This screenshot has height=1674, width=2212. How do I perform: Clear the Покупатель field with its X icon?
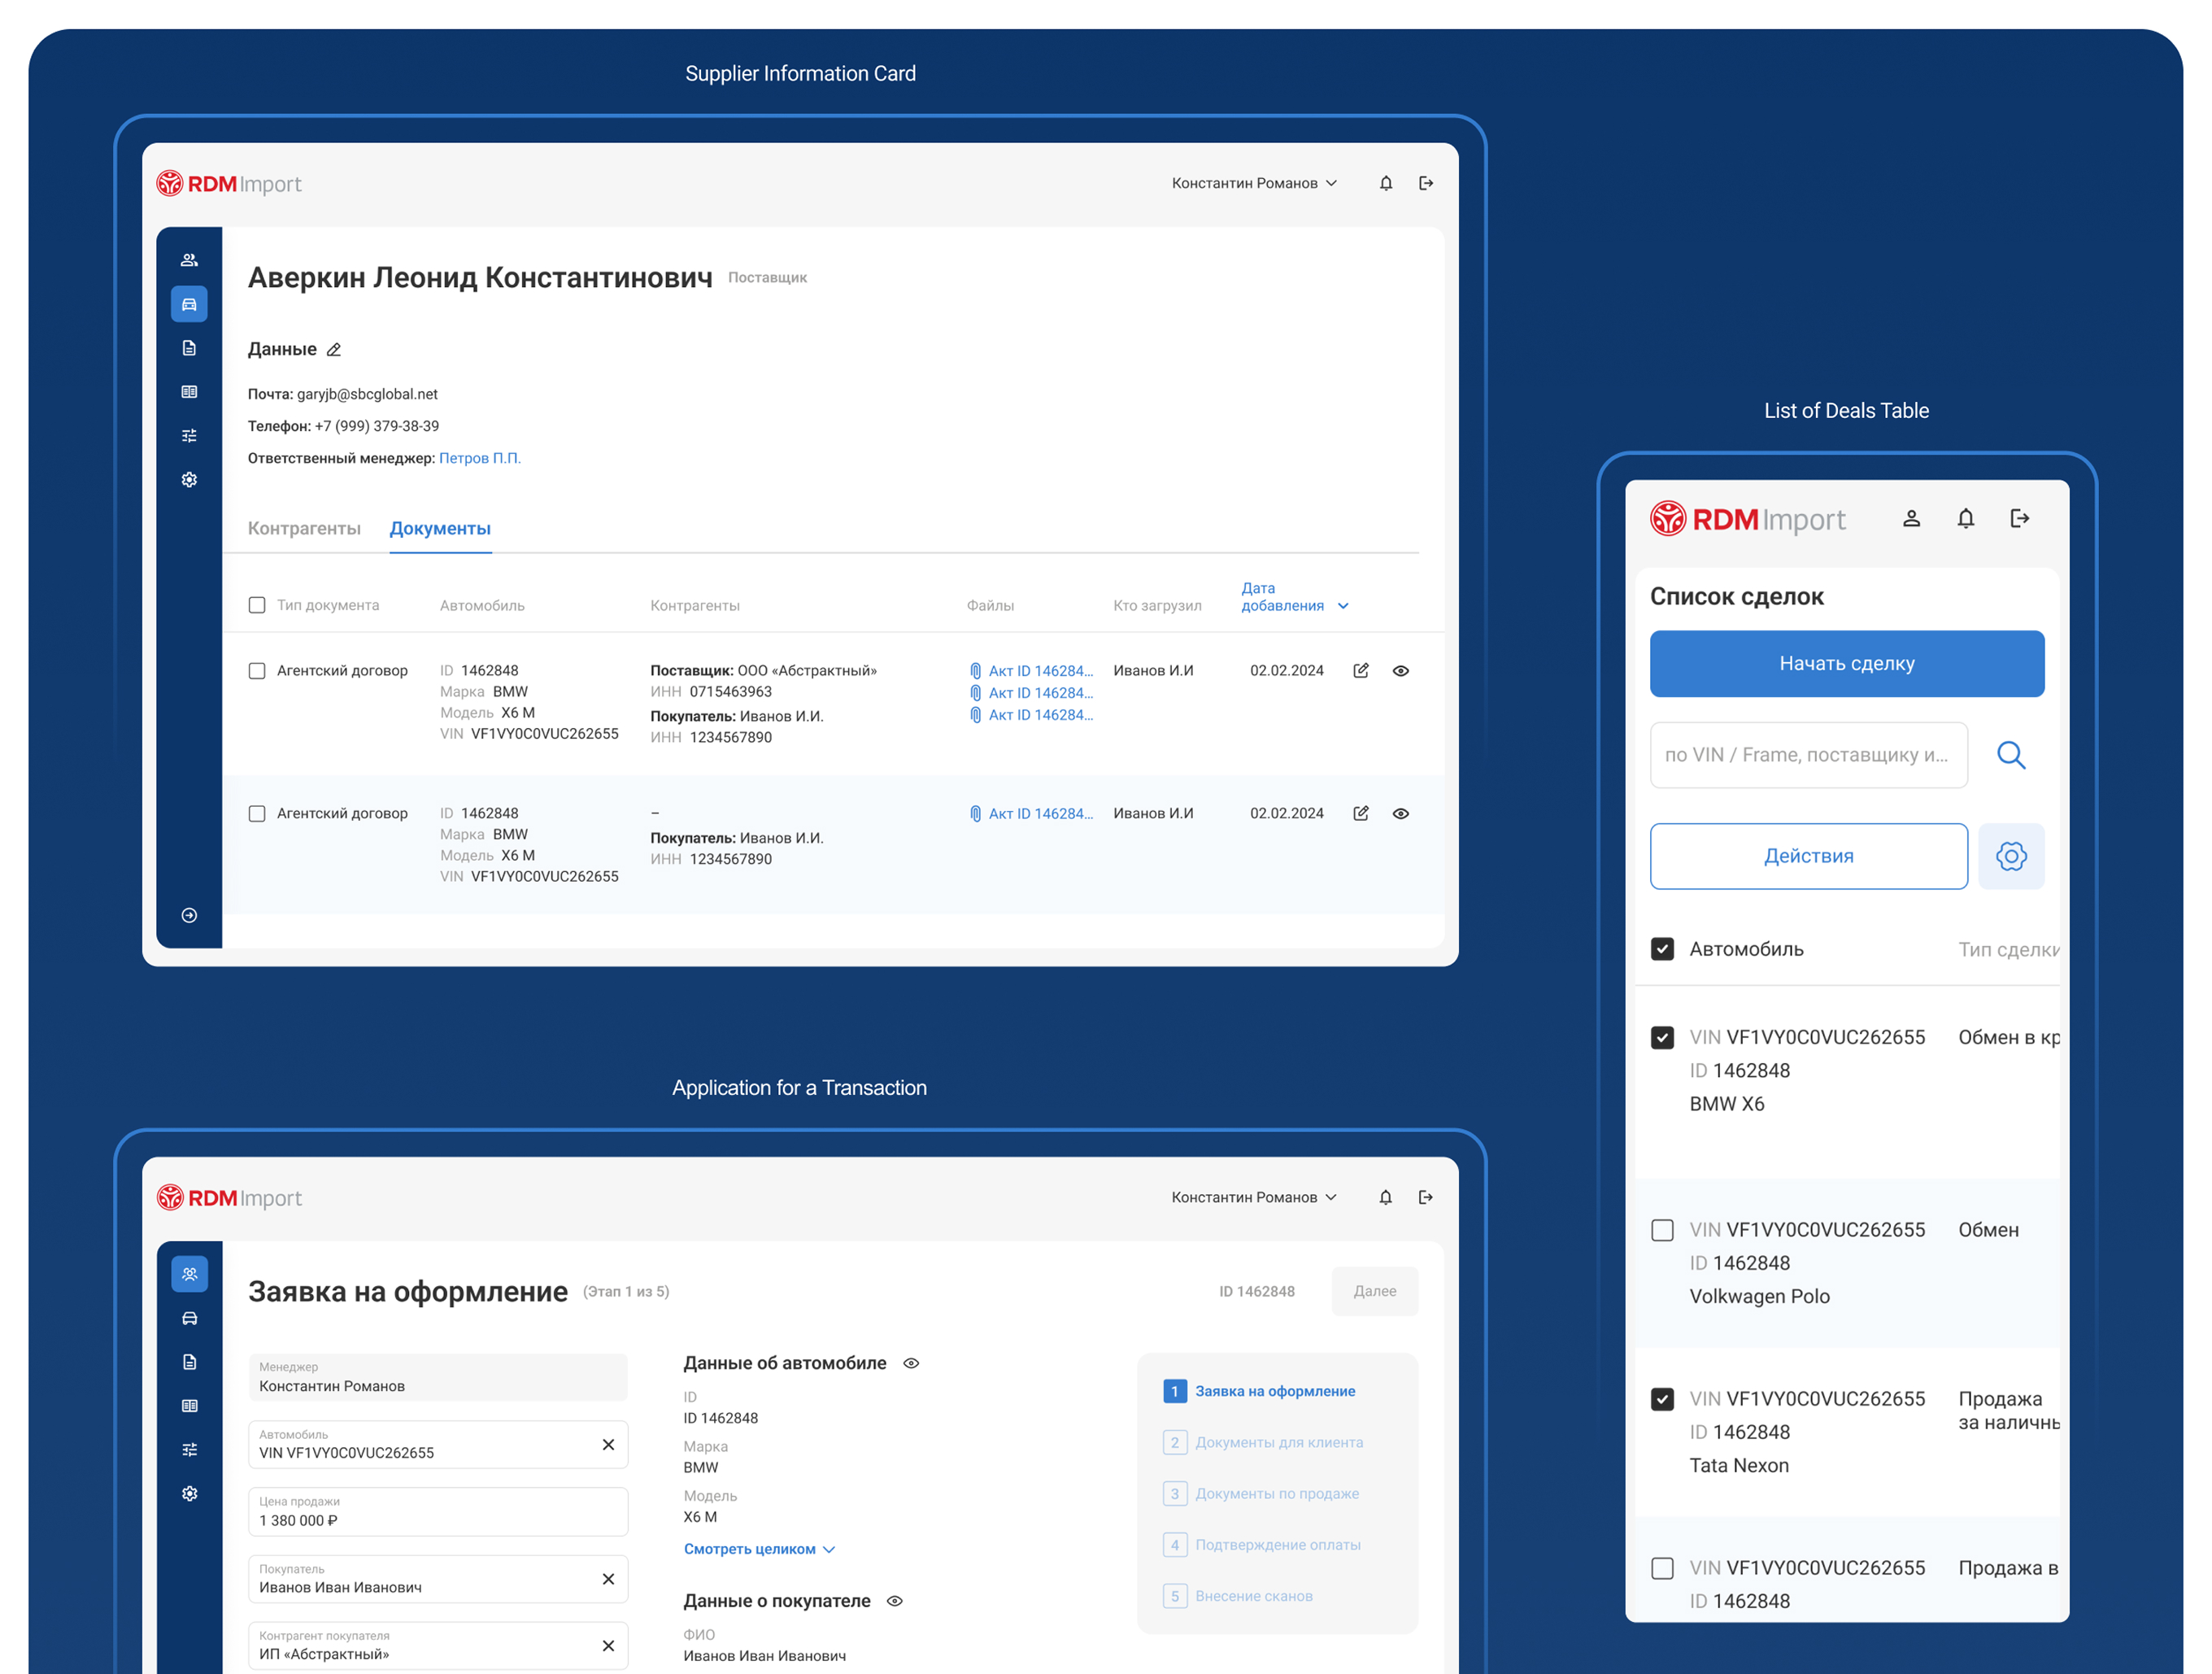point(608,1579)
